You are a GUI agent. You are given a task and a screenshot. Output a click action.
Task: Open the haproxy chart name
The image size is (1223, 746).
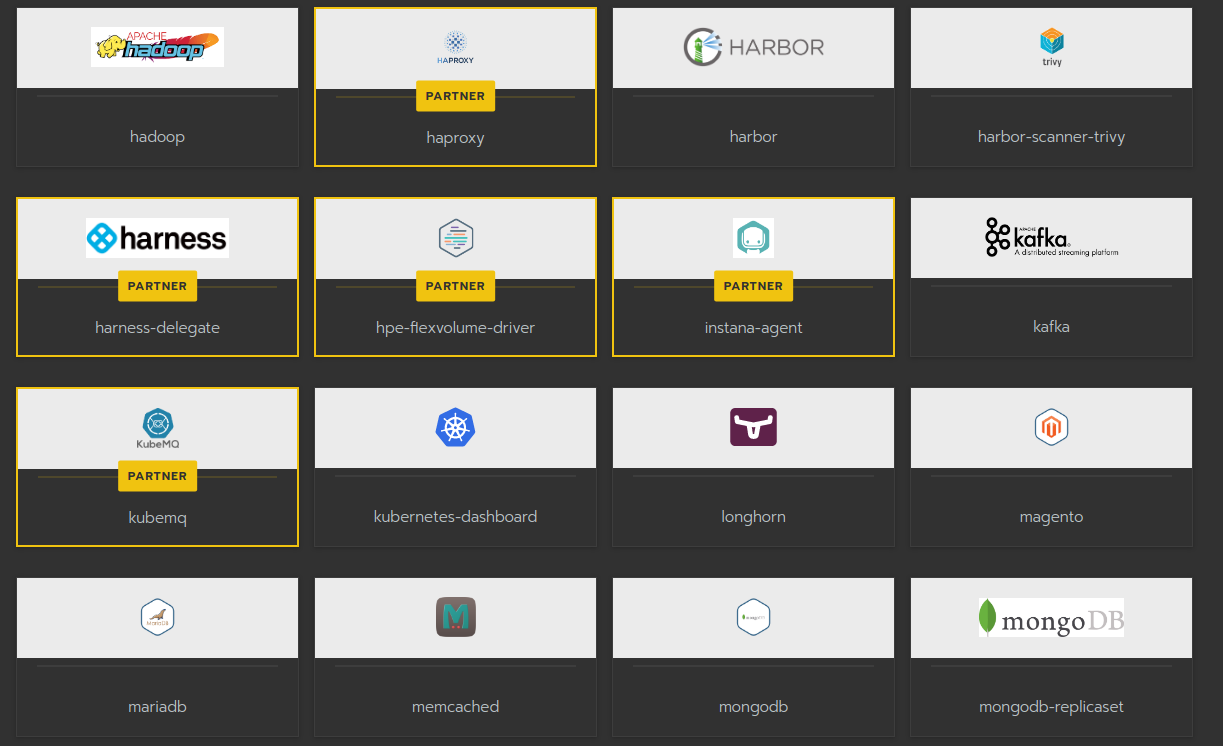pos(455,137)
